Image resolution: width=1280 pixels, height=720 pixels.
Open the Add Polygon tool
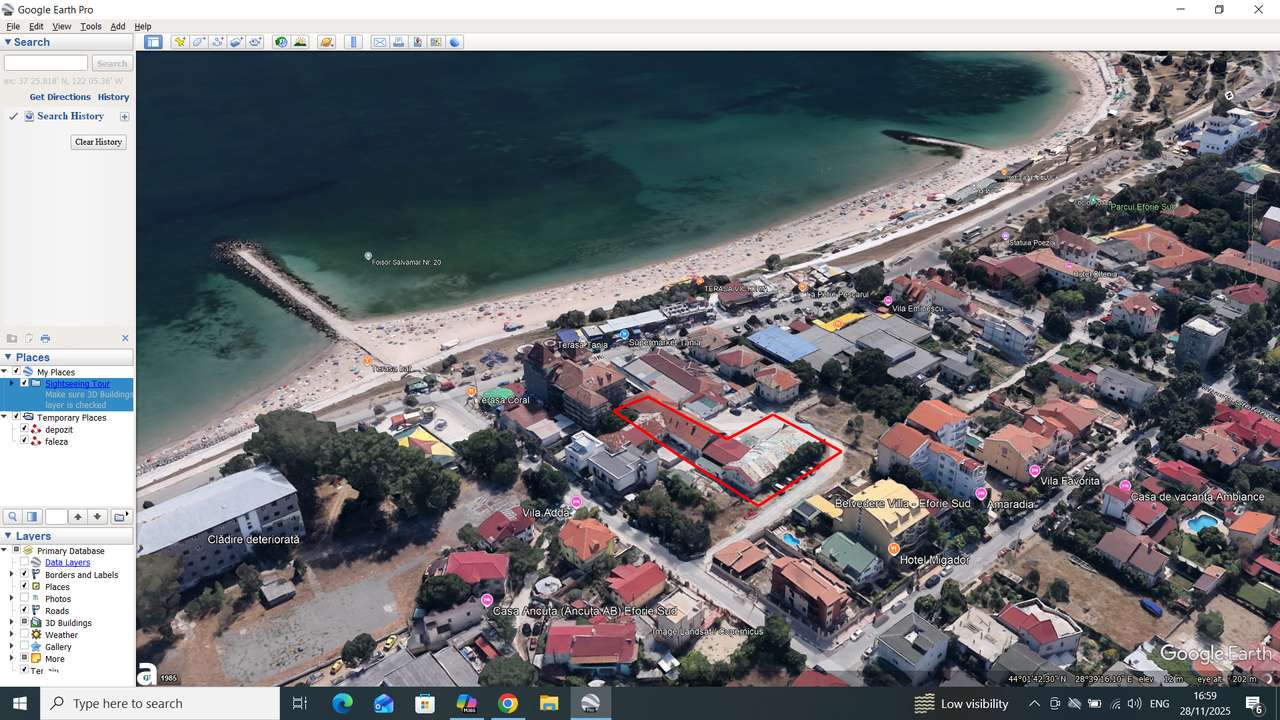pyautogui.click(x=198, y=41)
